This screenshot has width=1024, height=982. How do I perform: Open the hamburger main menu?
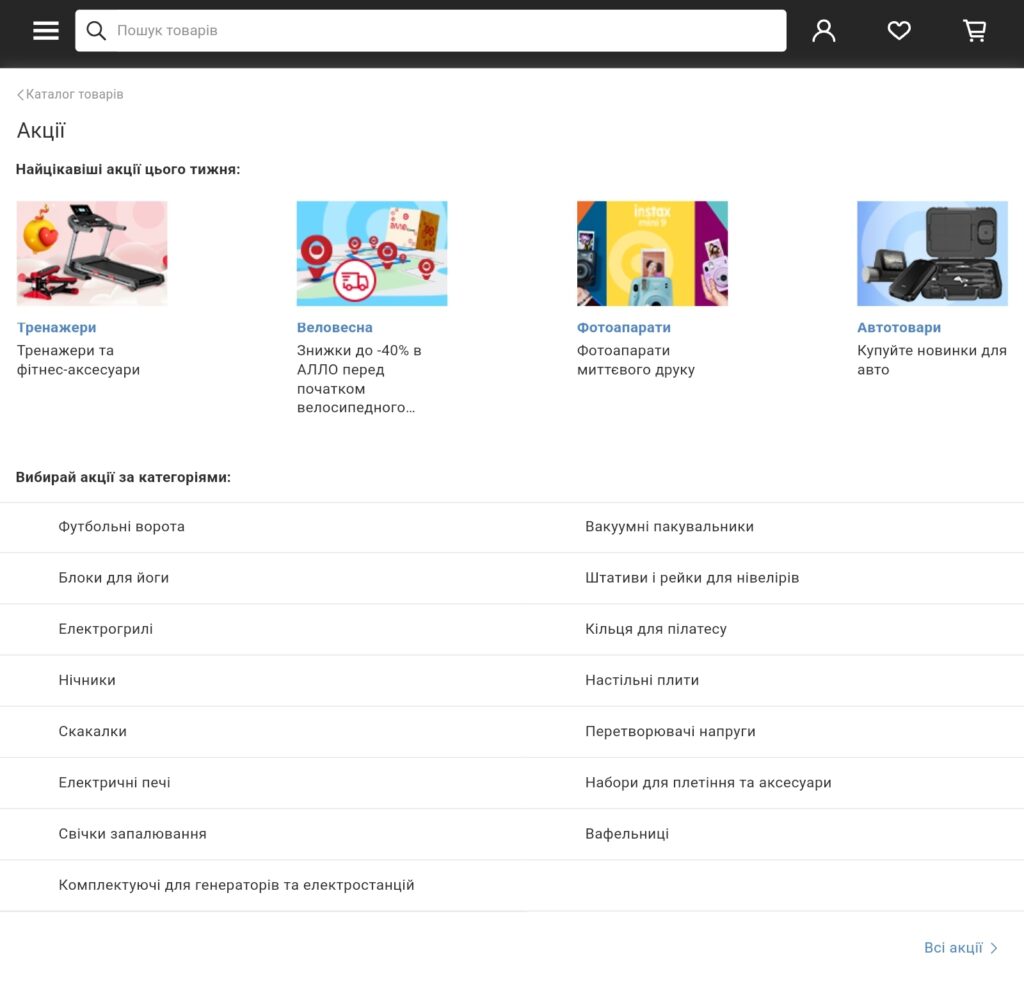tap(46, 31)
